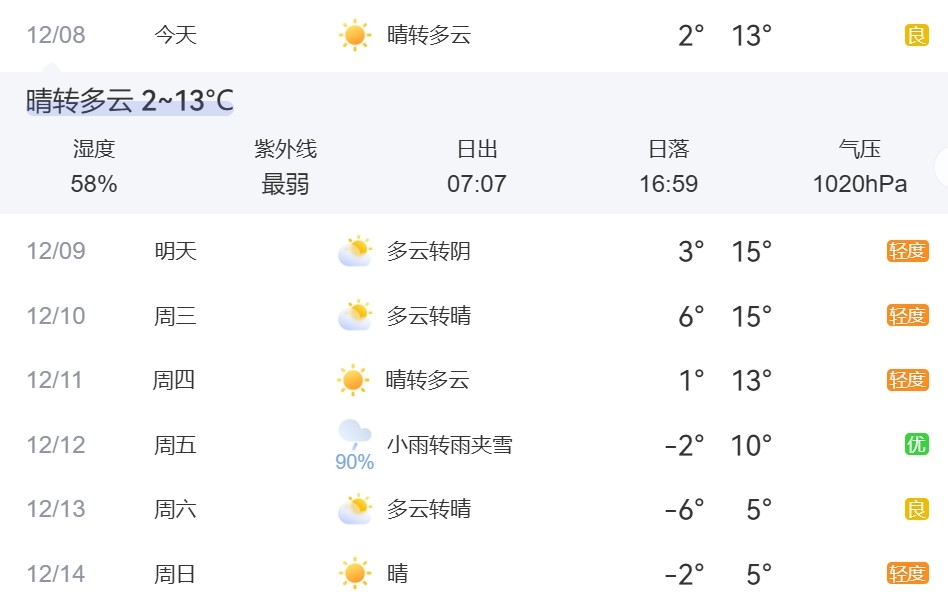Click the orange 轻度 badge for 12/10
The image size is (948, 601).
tap(907, 316)
